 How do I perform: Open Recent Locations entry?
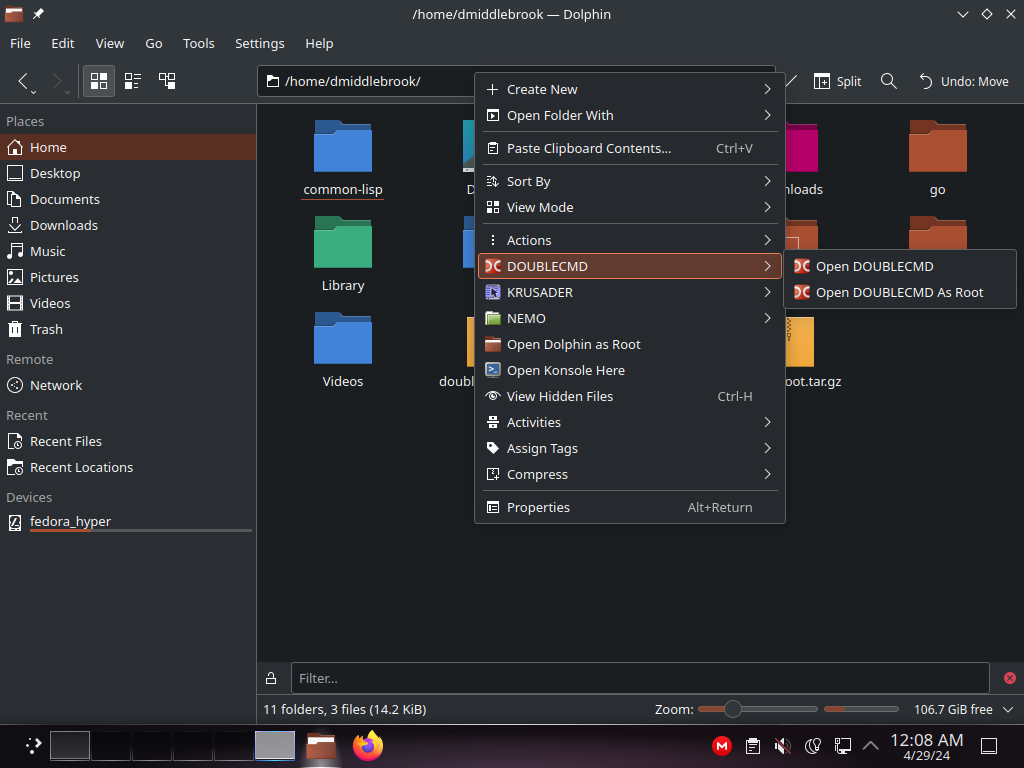(128, 468)
